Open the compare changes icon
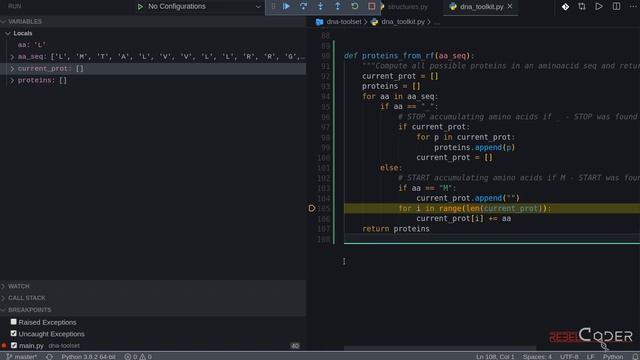640x360 pixels. tap(582, 7)
